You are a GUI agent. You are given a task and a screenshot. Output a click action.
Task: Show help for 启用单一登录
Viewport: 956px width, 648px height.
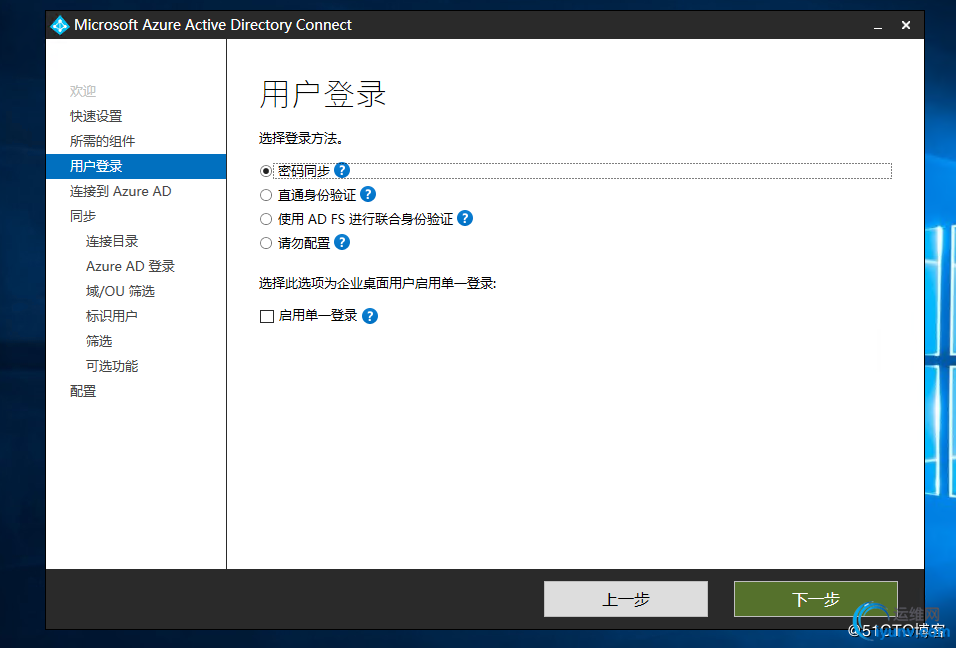369,316
